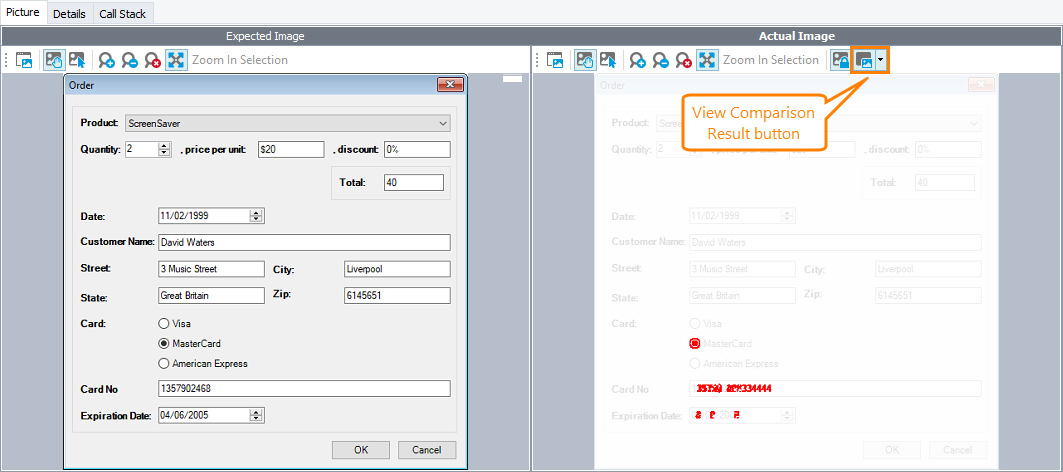The height and width of the screenshot is (472, 1063).
Task: Zoom out on the Actual Image
Action: 661,60
